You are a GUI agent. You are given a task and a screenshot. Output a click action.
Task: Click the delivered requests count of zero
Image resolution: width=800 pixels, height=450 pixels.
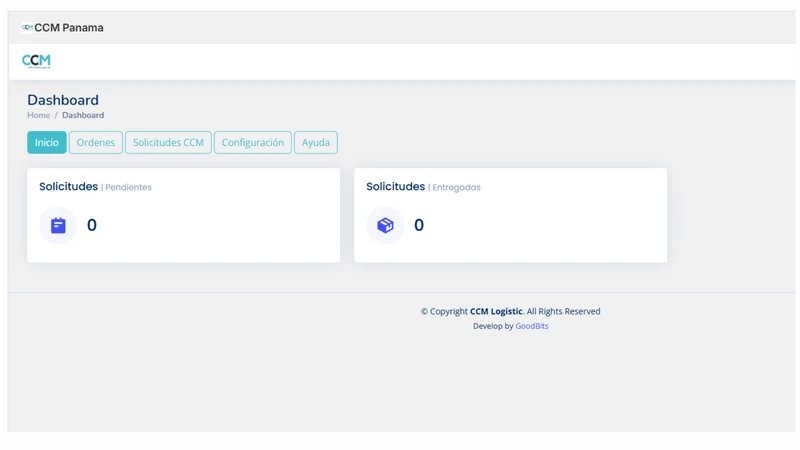coord(419,225)
